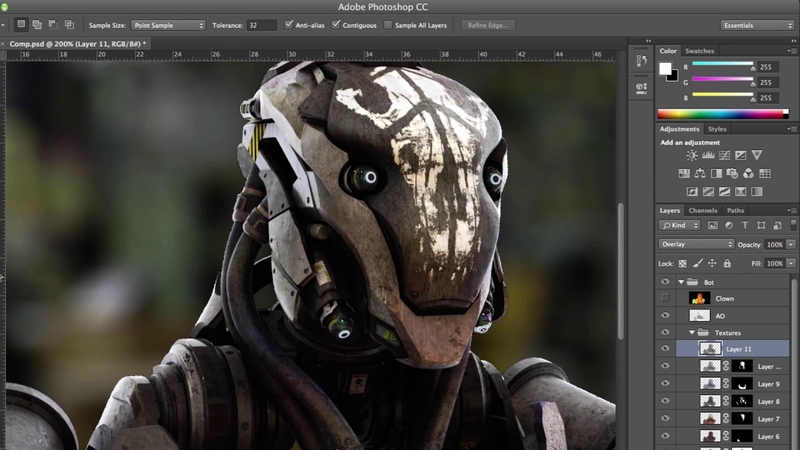Add a Levels adjustment layer
The height and width of the screenshot is (450, 800).
(x=708, y=156)
